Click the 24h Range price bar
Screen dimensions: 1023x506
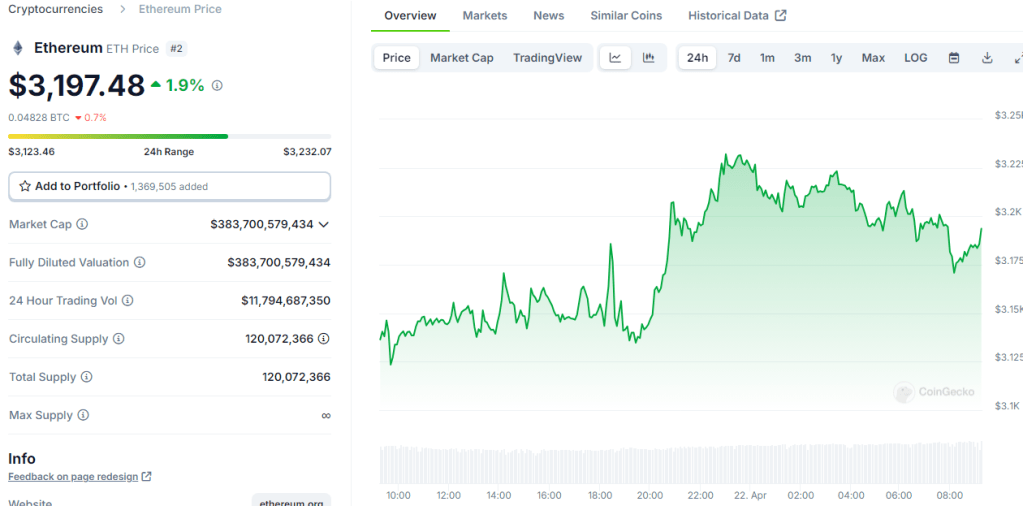coord(169,136)
